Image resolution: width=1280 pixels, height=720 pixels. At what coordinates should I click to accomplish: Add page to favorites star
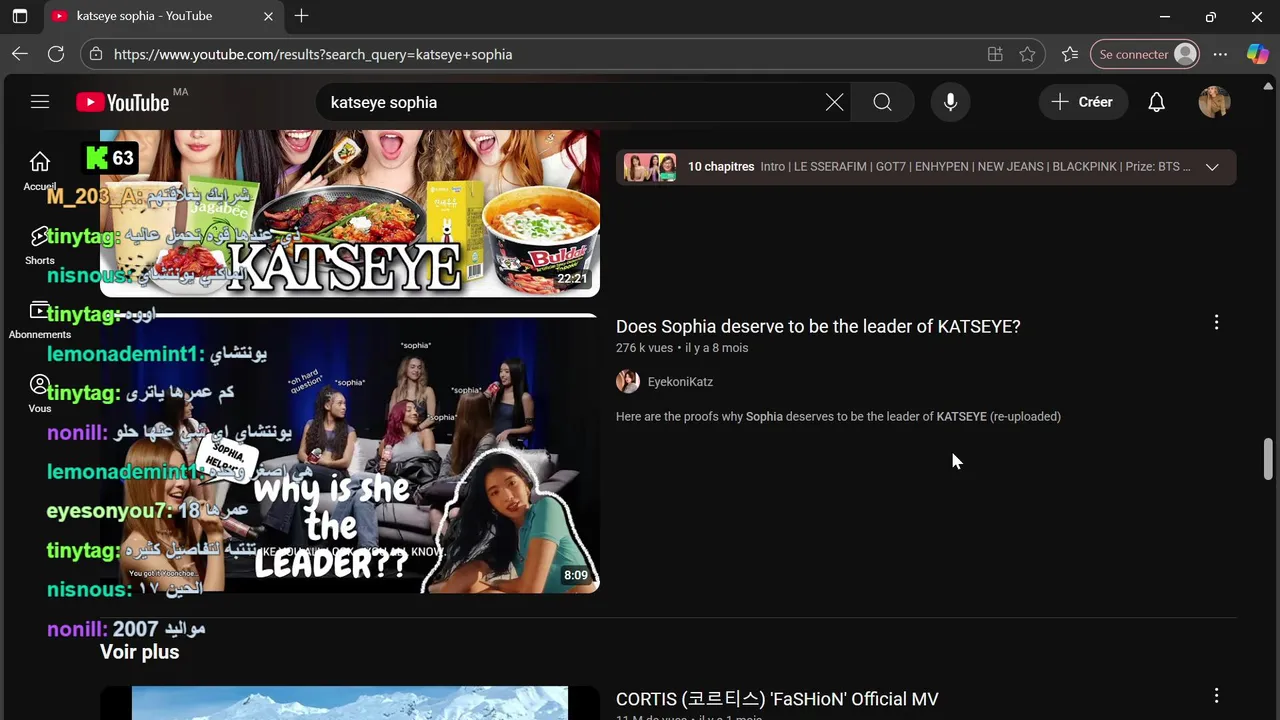pyautogui.click(x=1027, y=54)
